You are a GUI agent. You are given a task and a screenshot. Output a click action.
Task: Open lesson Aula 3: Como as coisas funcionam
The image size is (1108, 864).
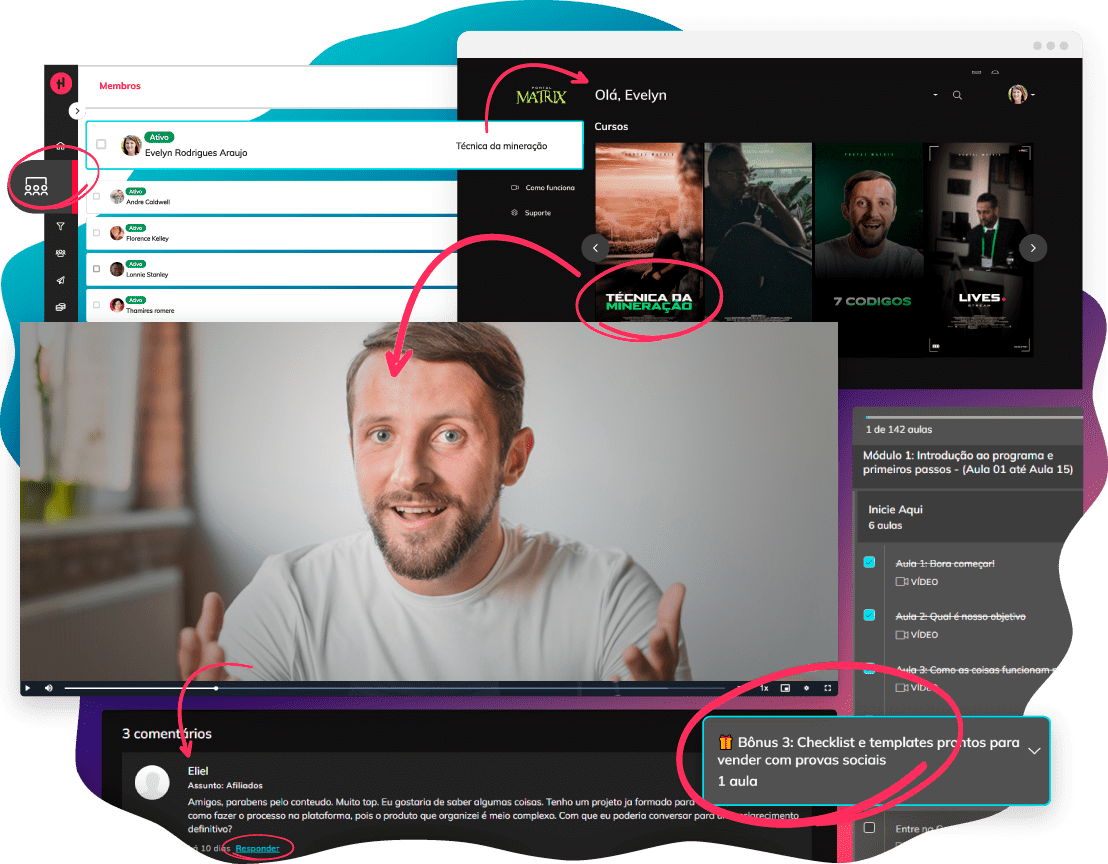point(975,670)
